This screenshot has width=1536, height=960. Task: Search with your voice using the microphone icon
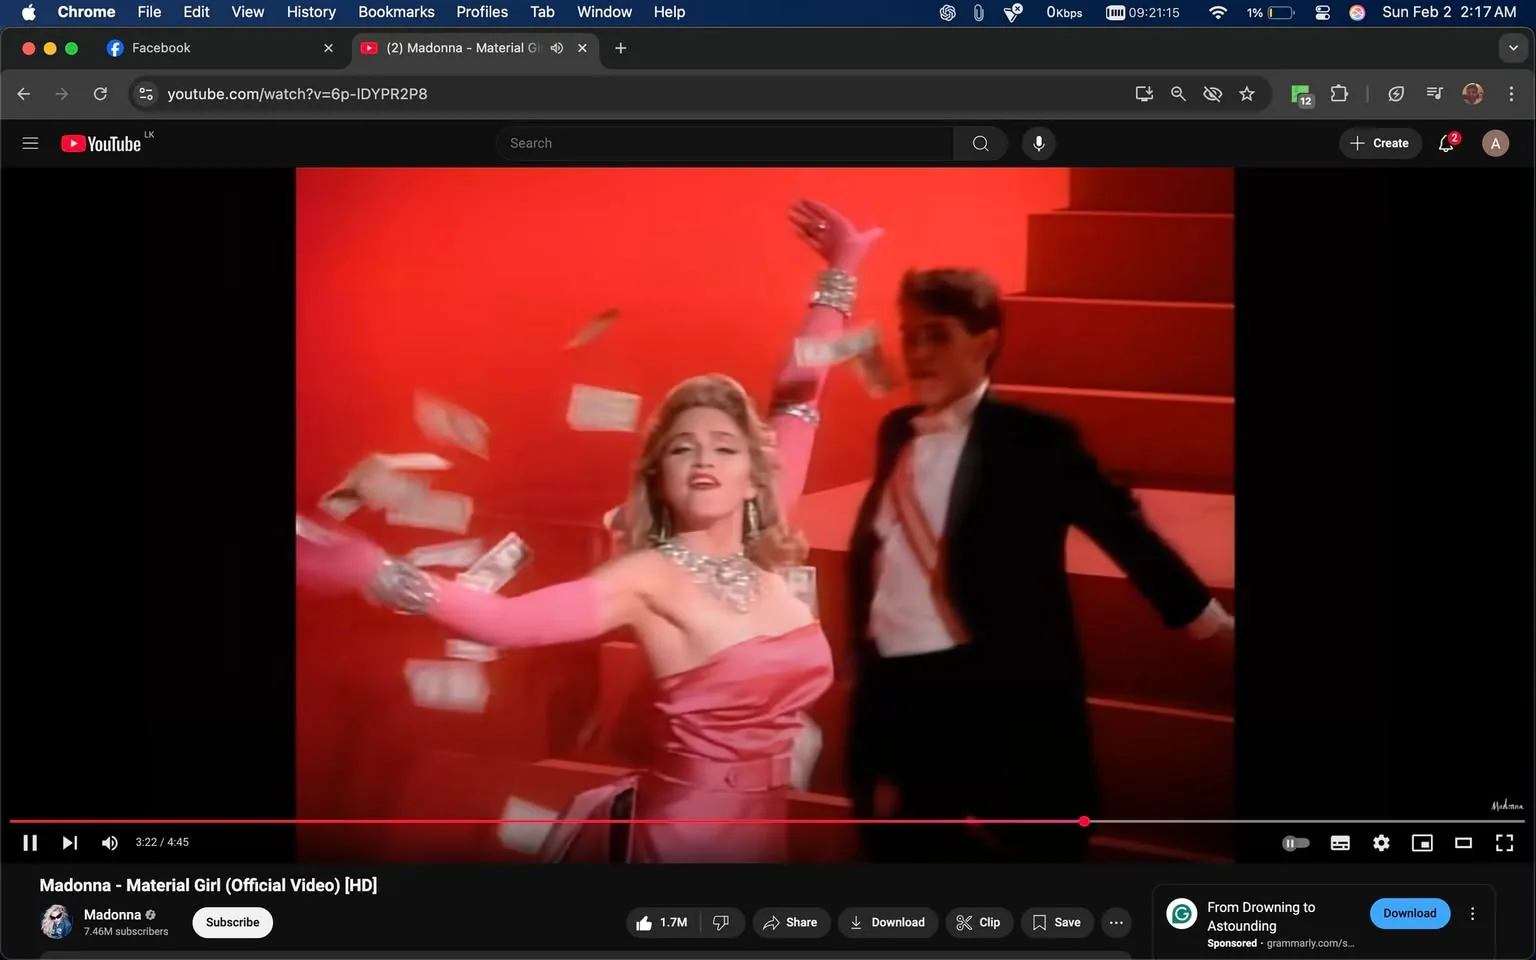[x=1038, y=143]
